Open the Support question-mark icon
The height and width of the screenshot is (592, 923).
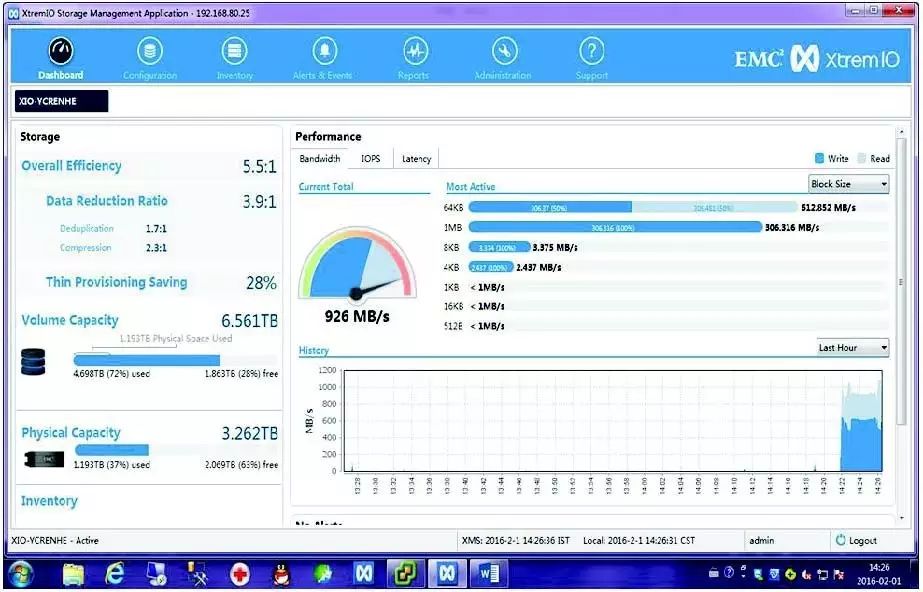(592, 52)
